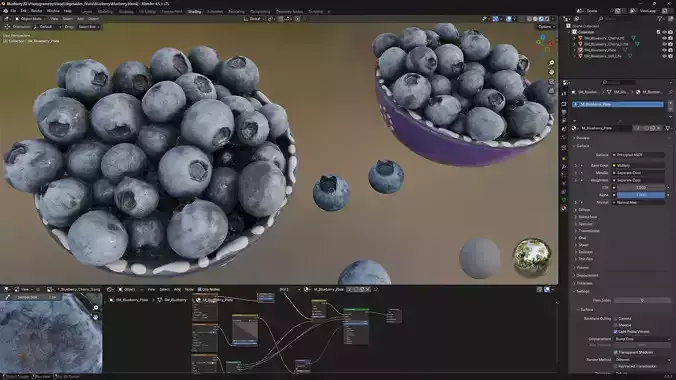Open the viewport View menu
The width and height of the screenshot is (676, 380).
(54, 19)
